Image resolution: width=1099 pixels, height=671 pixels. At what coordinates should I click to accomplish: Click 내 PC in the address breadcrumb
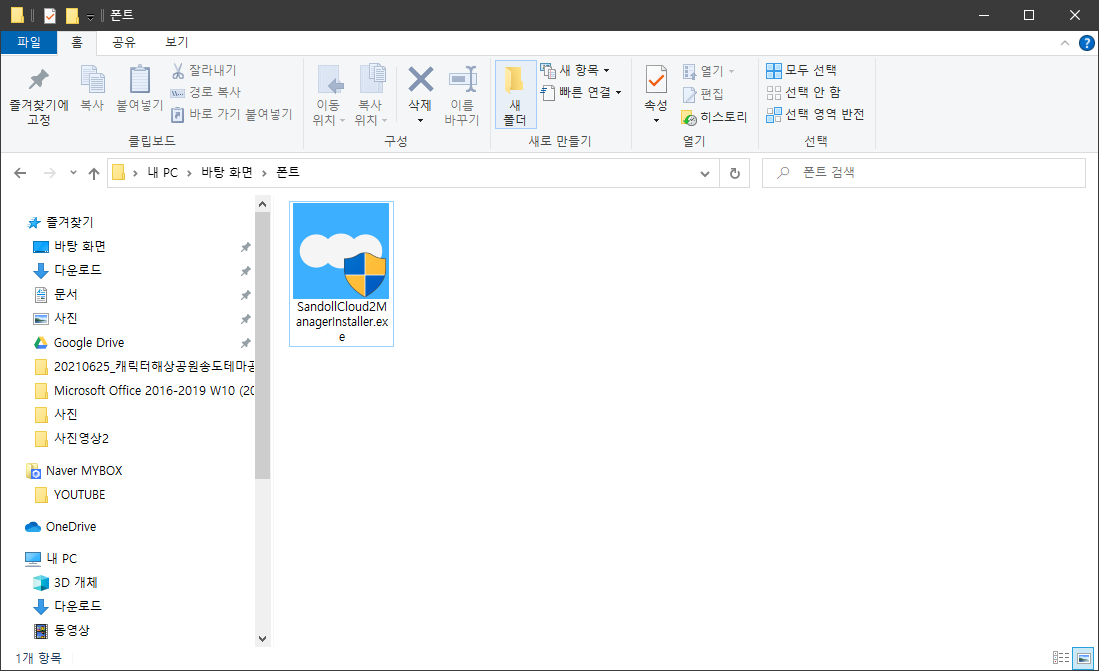pos(163,172)
